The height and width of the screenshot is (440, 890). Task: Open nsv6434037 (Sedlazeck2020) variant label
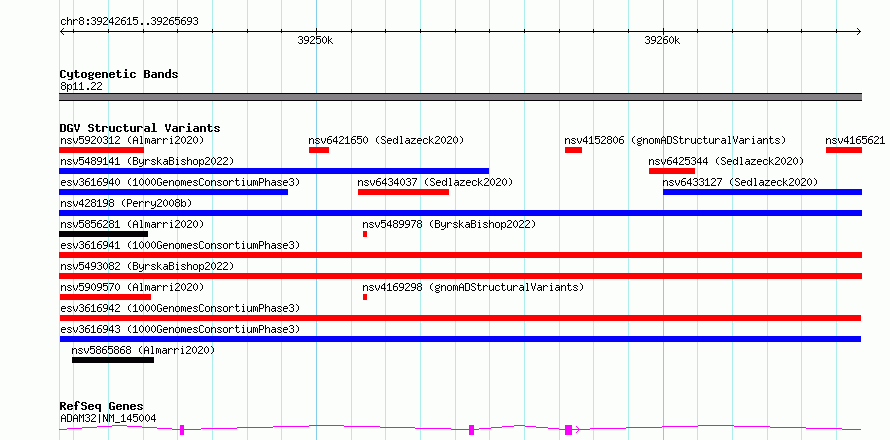click(435, 182)
